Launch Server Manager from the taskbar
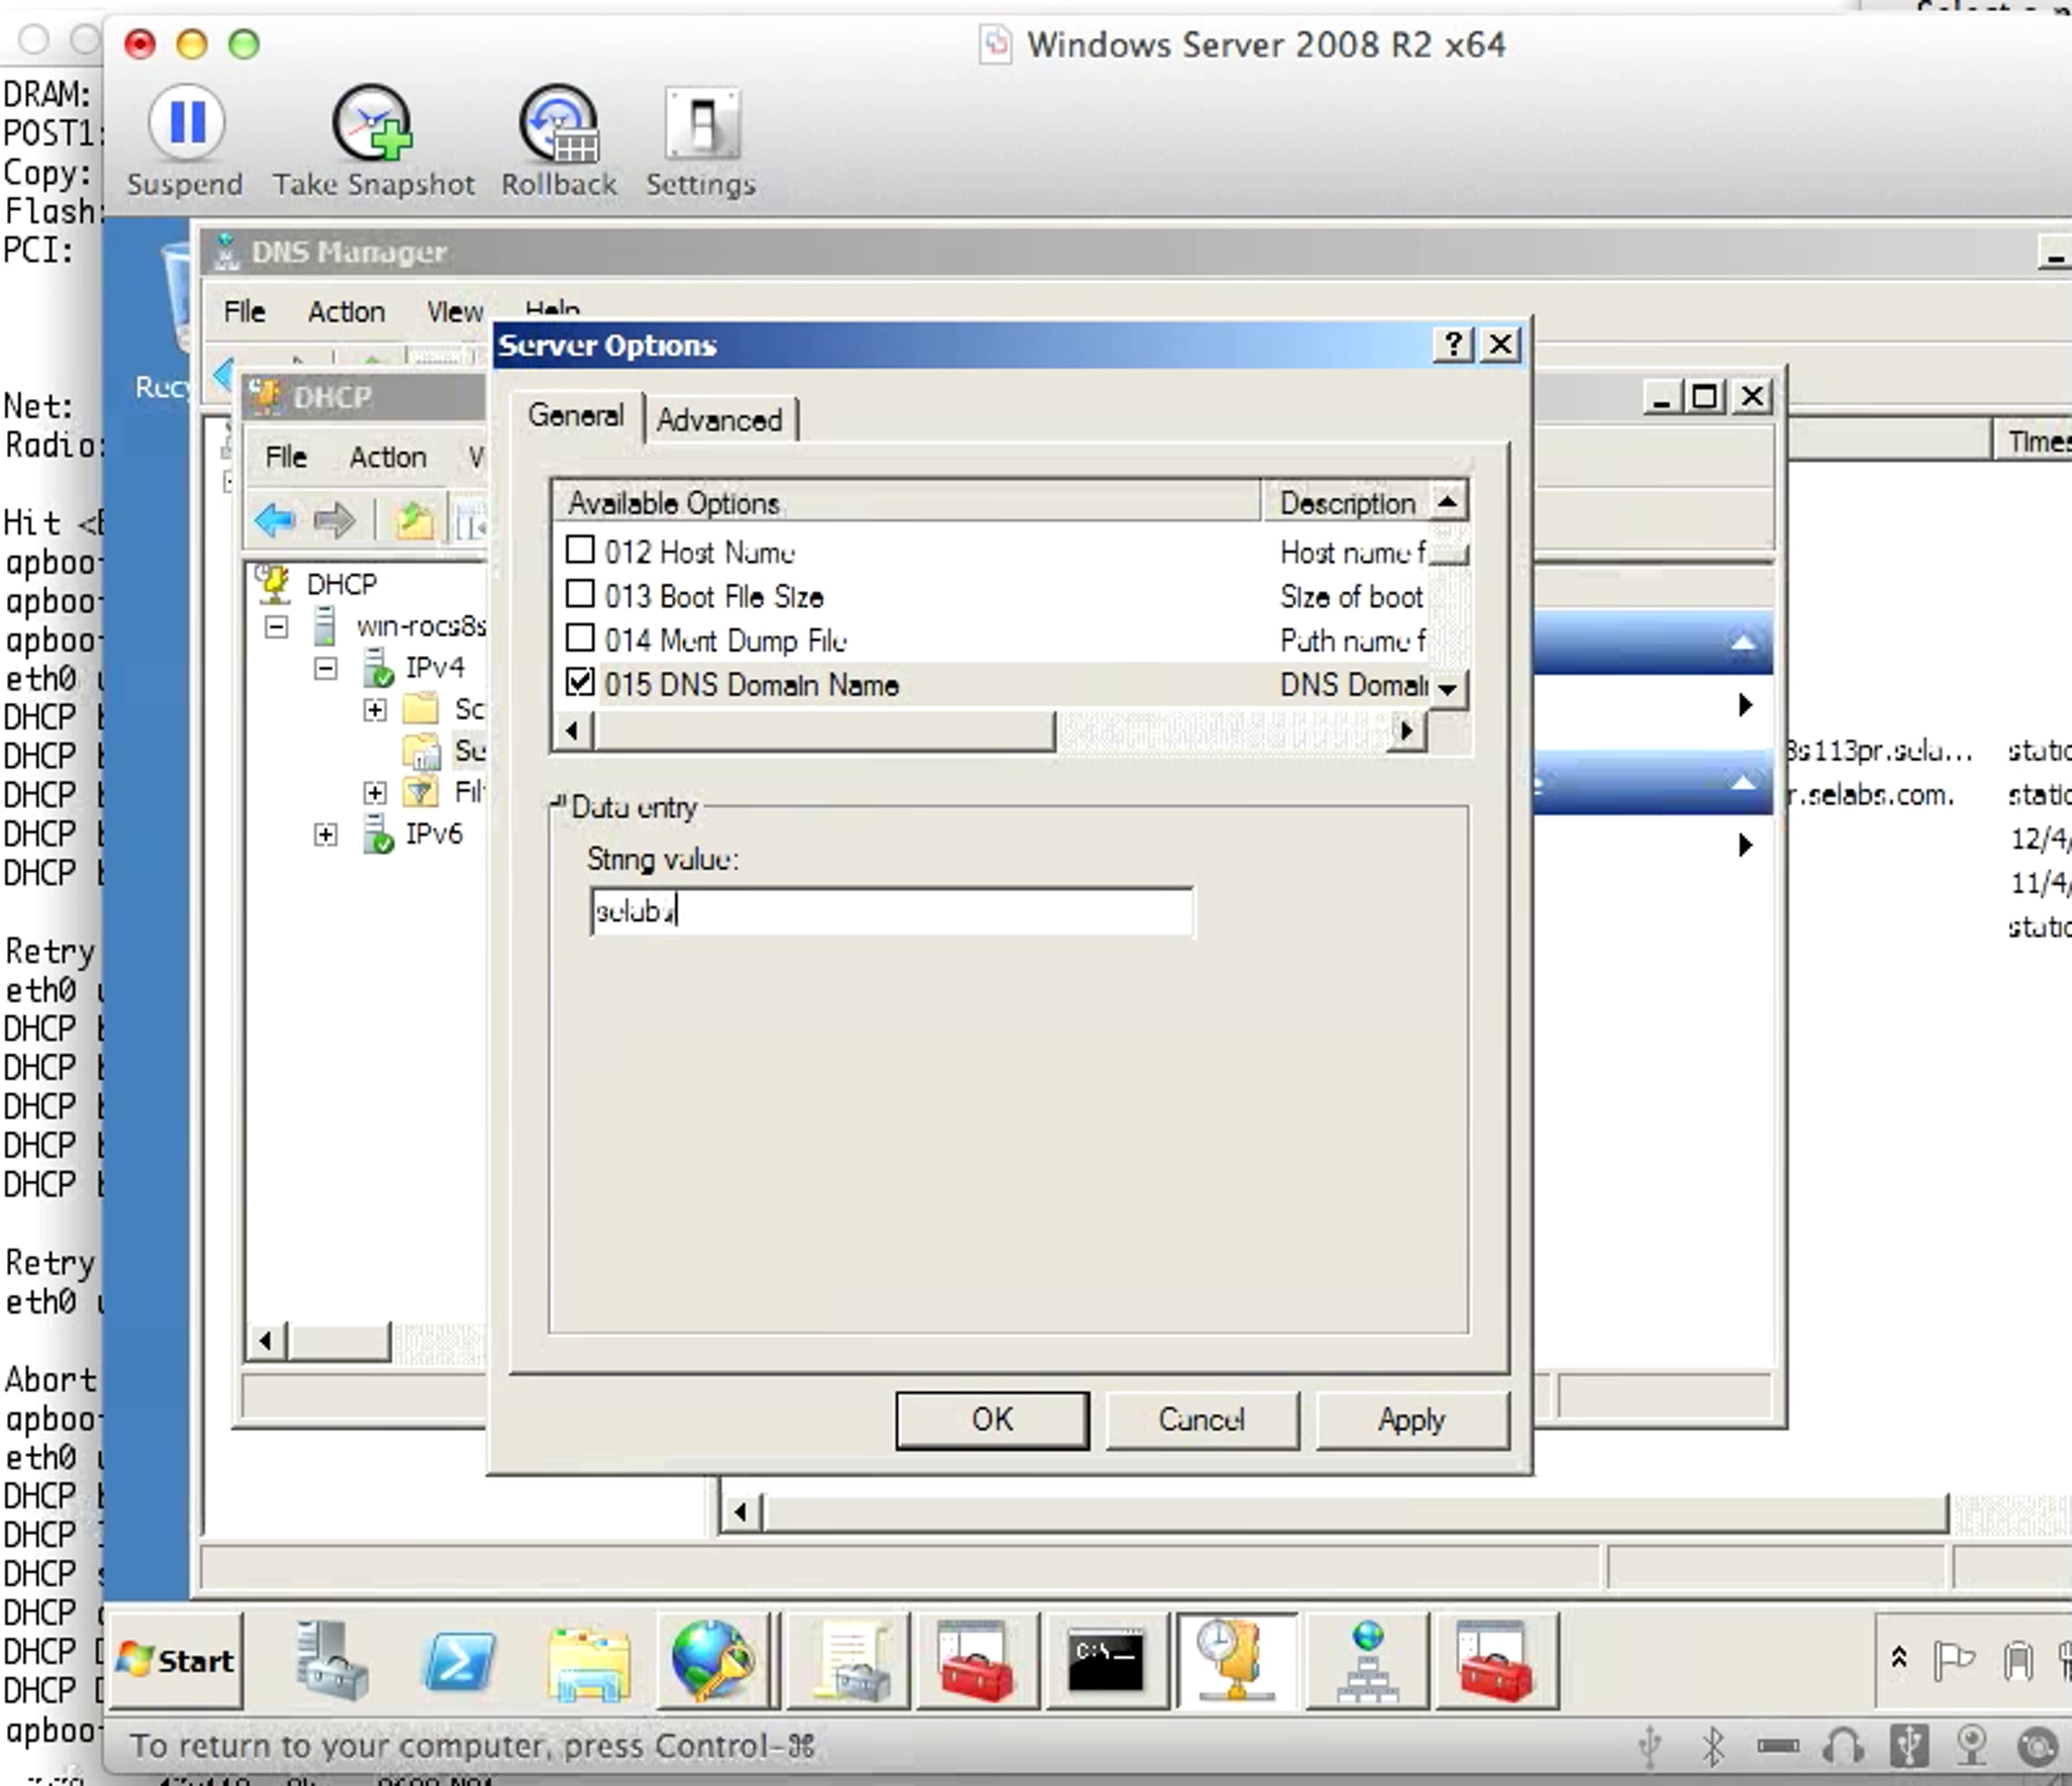2072x1786 pixels. click(332, 1660)
